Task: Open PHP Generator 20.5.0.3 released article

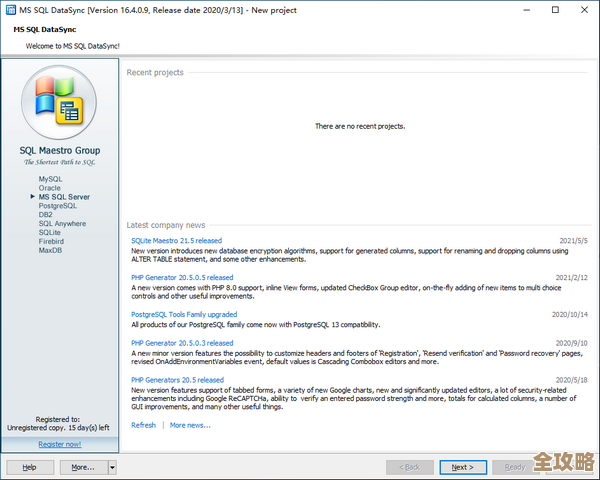Action: click(182, 343)
